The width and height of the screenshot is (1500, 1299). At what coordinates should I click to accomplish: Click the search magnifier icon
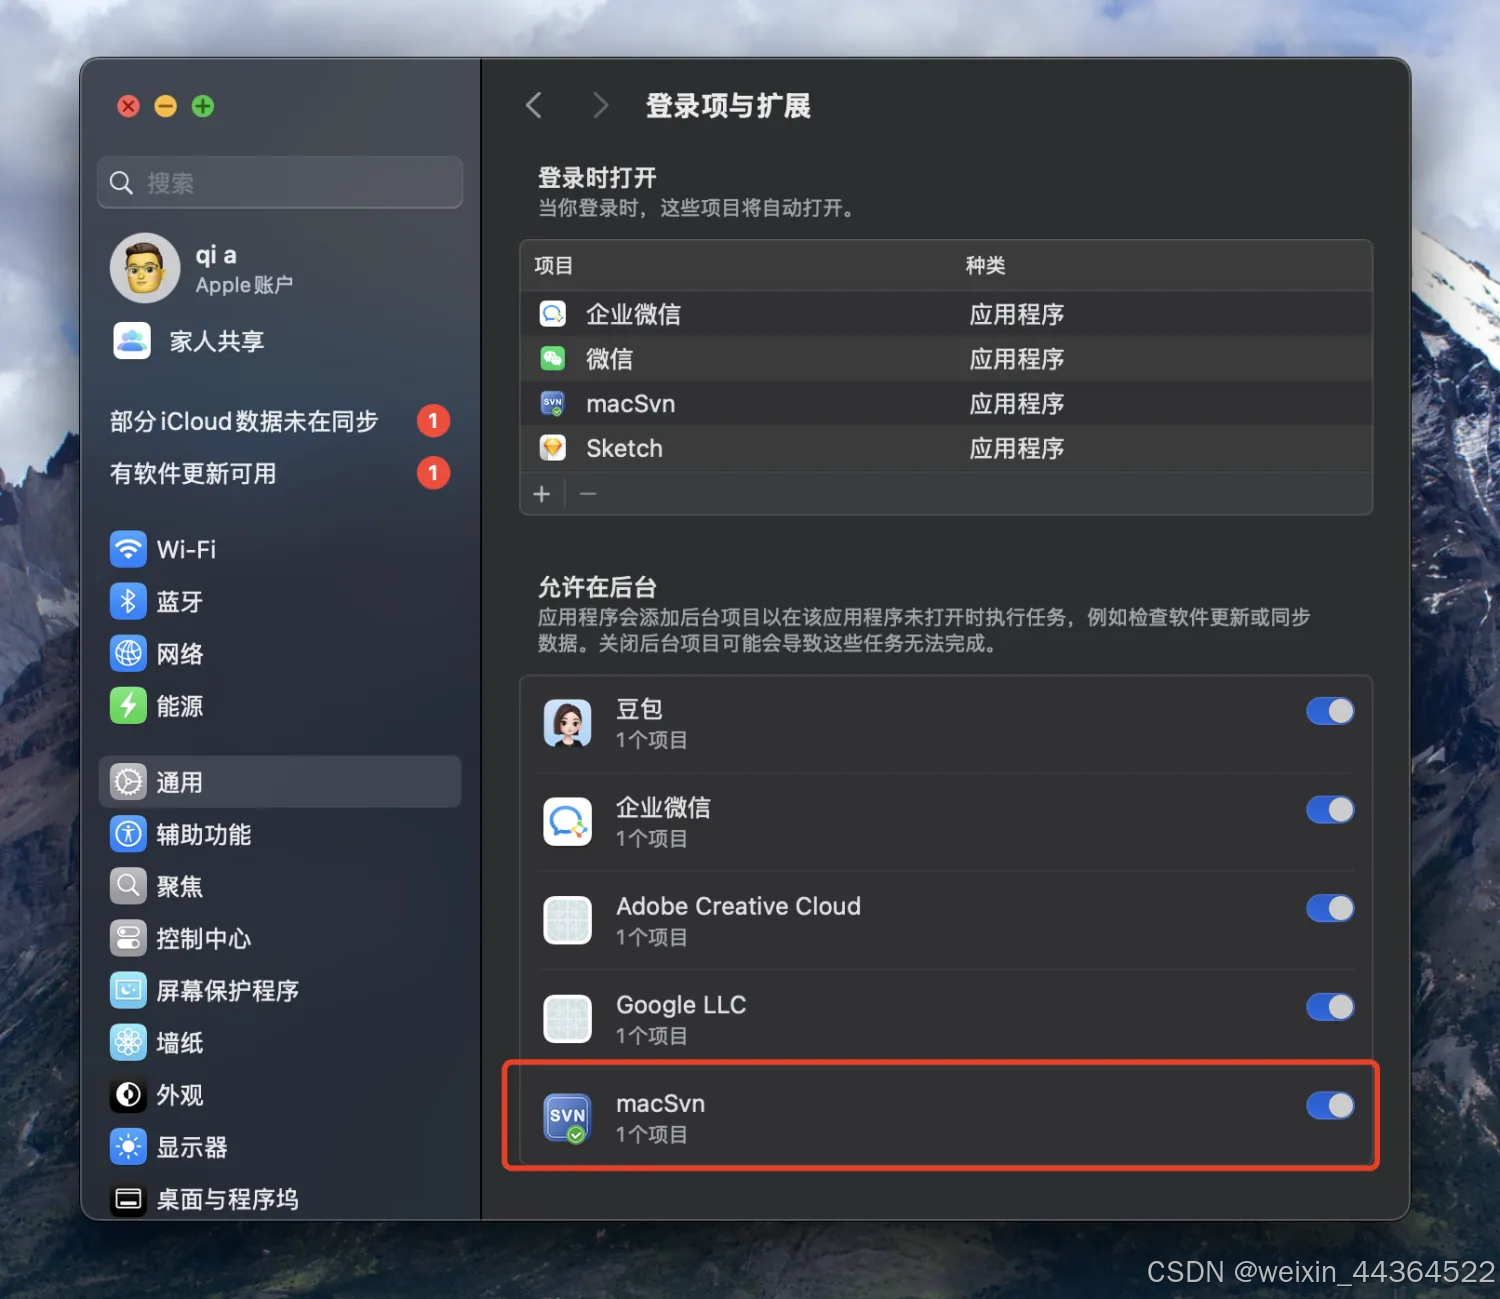(x=121, y=183)
